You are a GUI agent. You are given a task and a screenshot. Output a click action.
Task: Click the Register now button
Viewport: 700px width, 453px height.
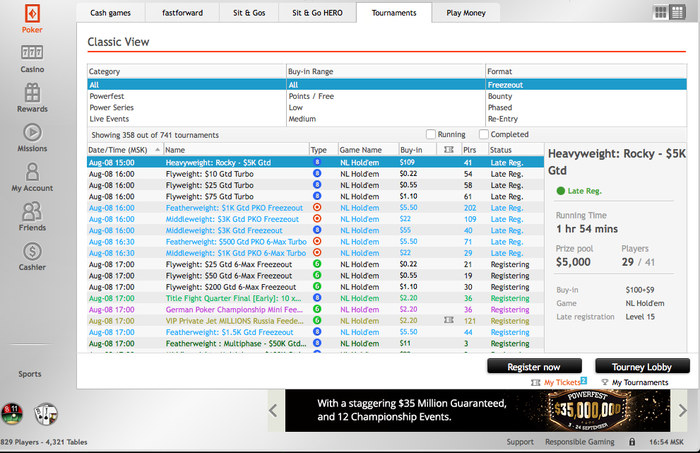click(534, 366)
